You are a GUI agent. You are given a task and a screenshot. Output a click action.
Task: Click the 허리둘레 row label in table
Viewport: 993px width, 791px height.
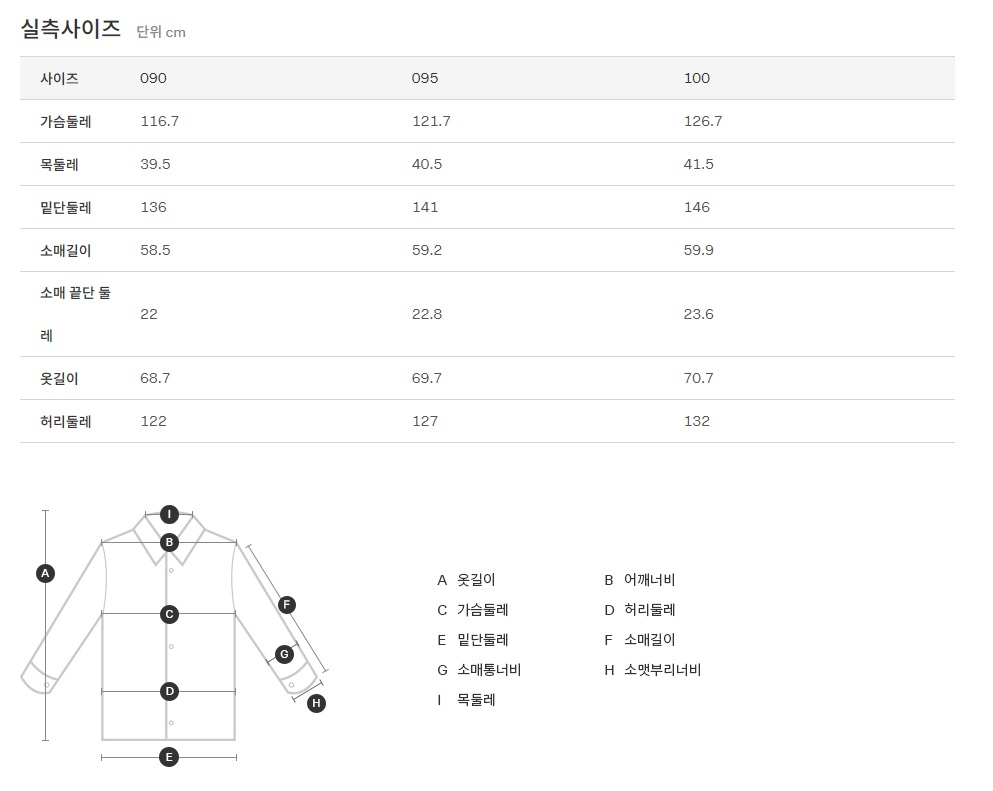[66, 421]
